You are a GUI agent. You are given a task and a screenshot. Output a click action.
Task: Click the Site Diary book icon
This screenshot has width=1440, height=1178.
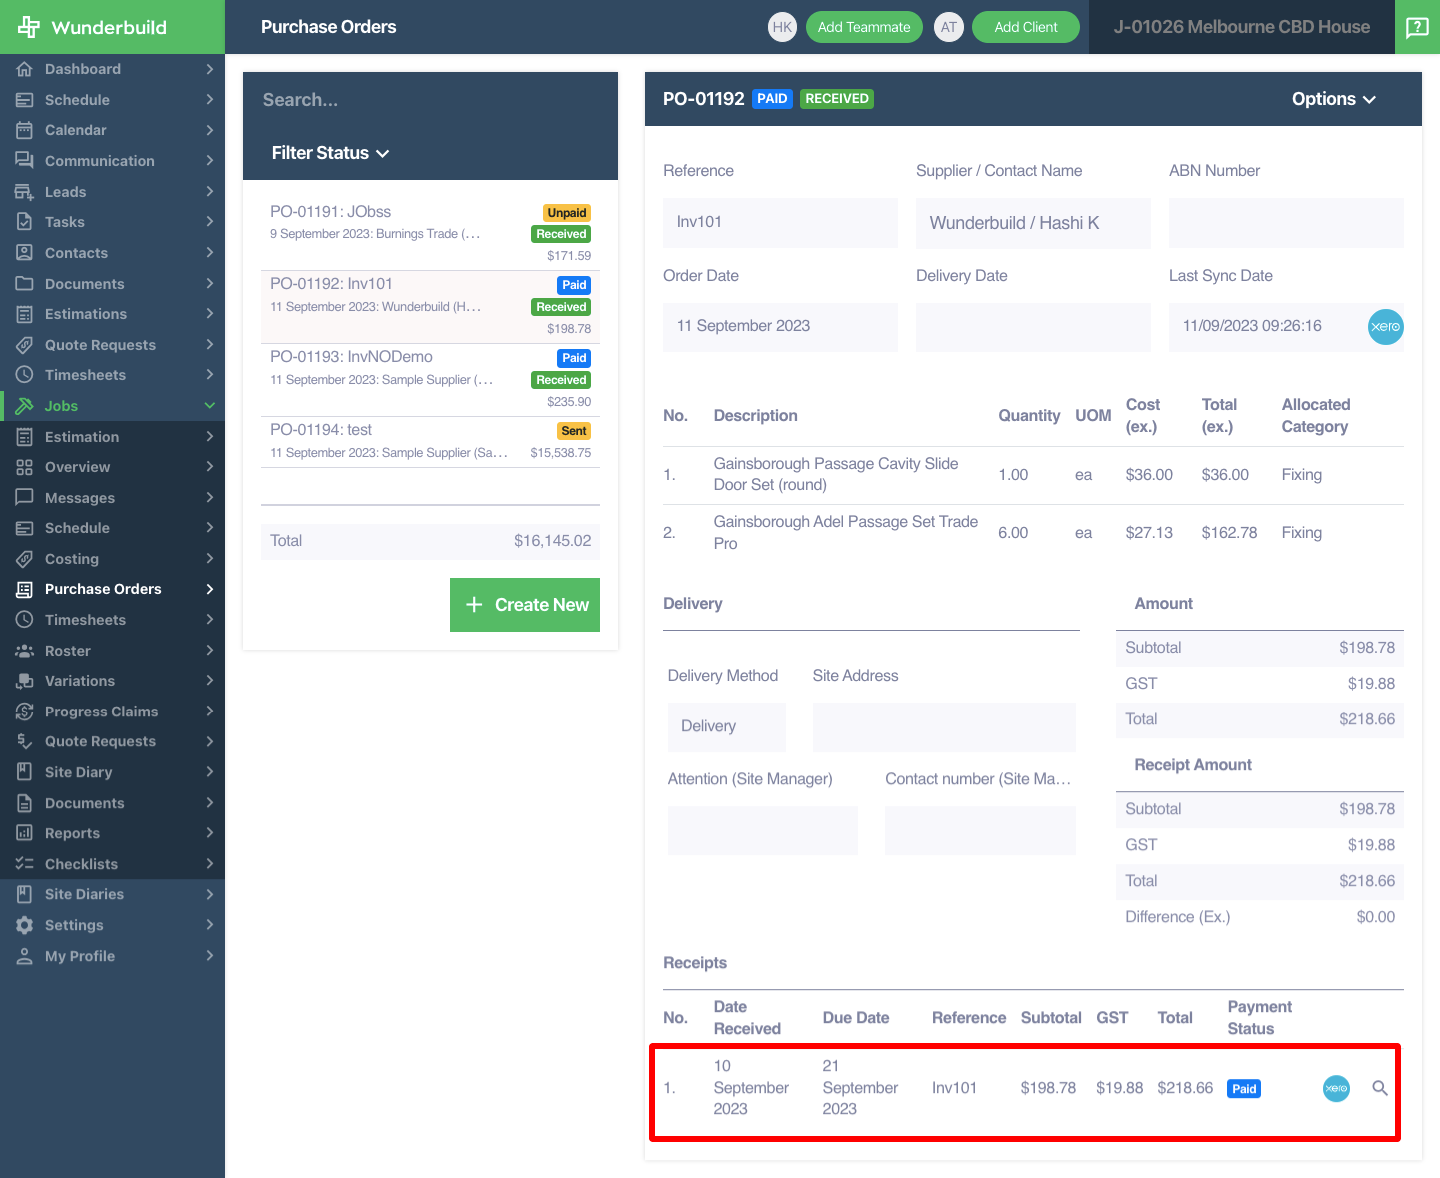click(x=25, y=772)
